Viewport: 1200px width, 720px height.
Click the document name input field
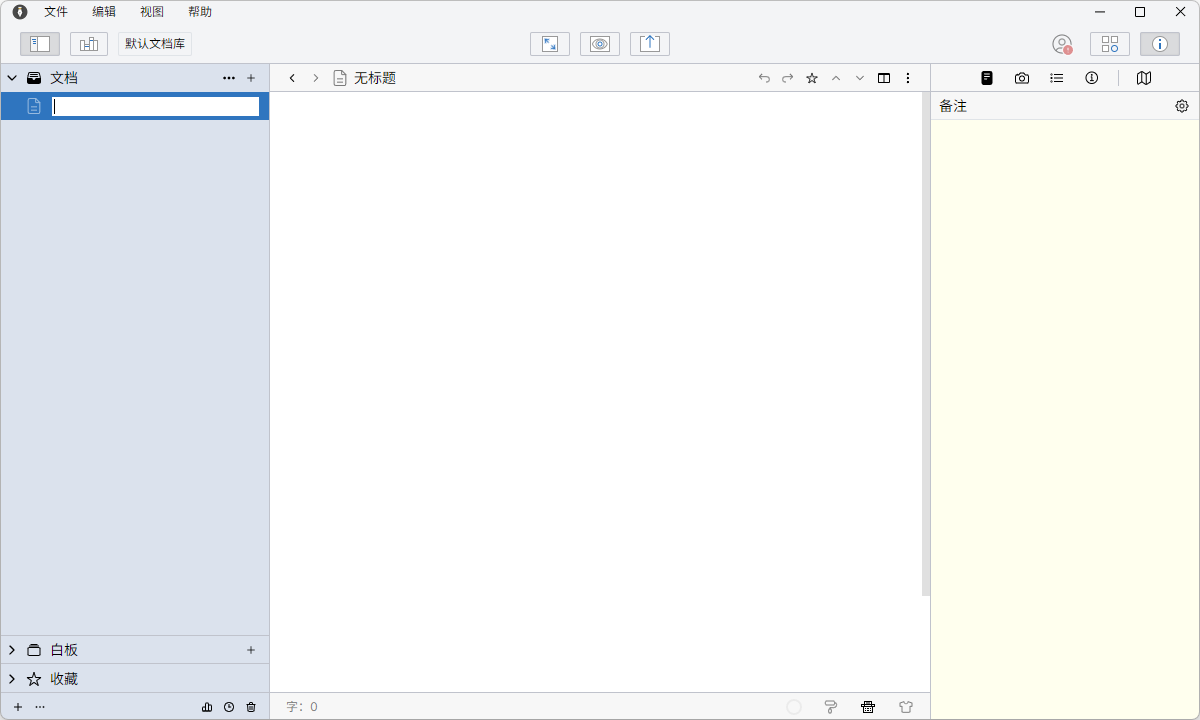pos(156,106)
